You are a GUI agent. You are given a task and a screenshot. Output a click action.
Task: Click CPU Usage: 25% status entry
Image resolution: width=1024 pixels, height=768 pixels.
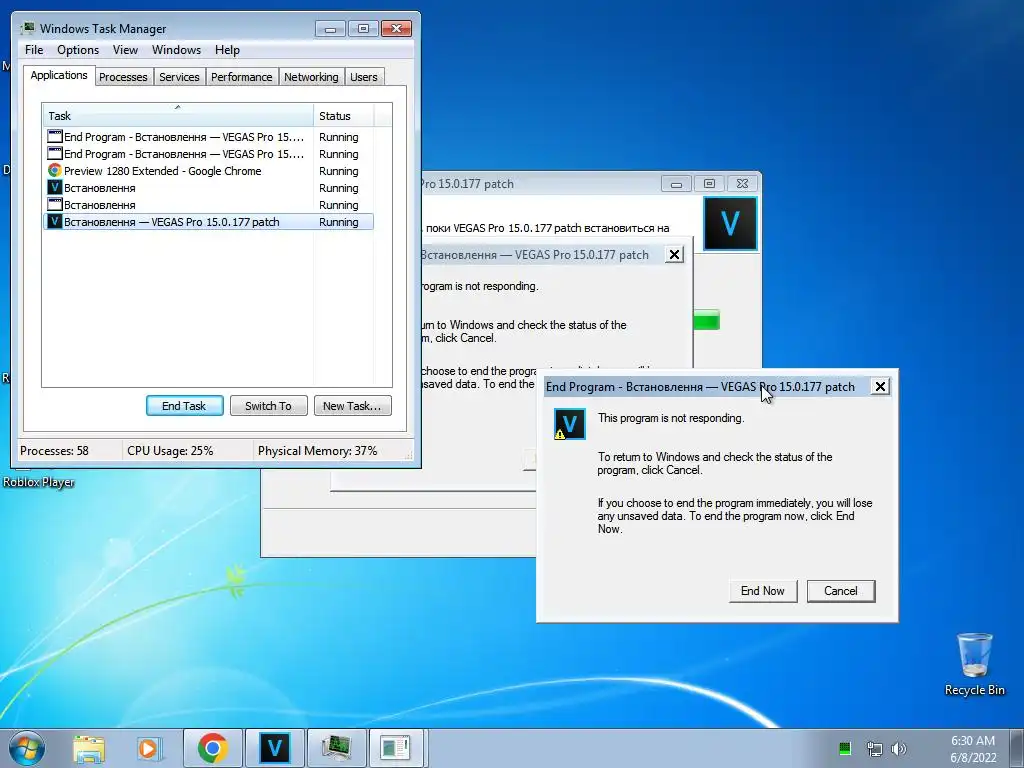tap(170, 451)
